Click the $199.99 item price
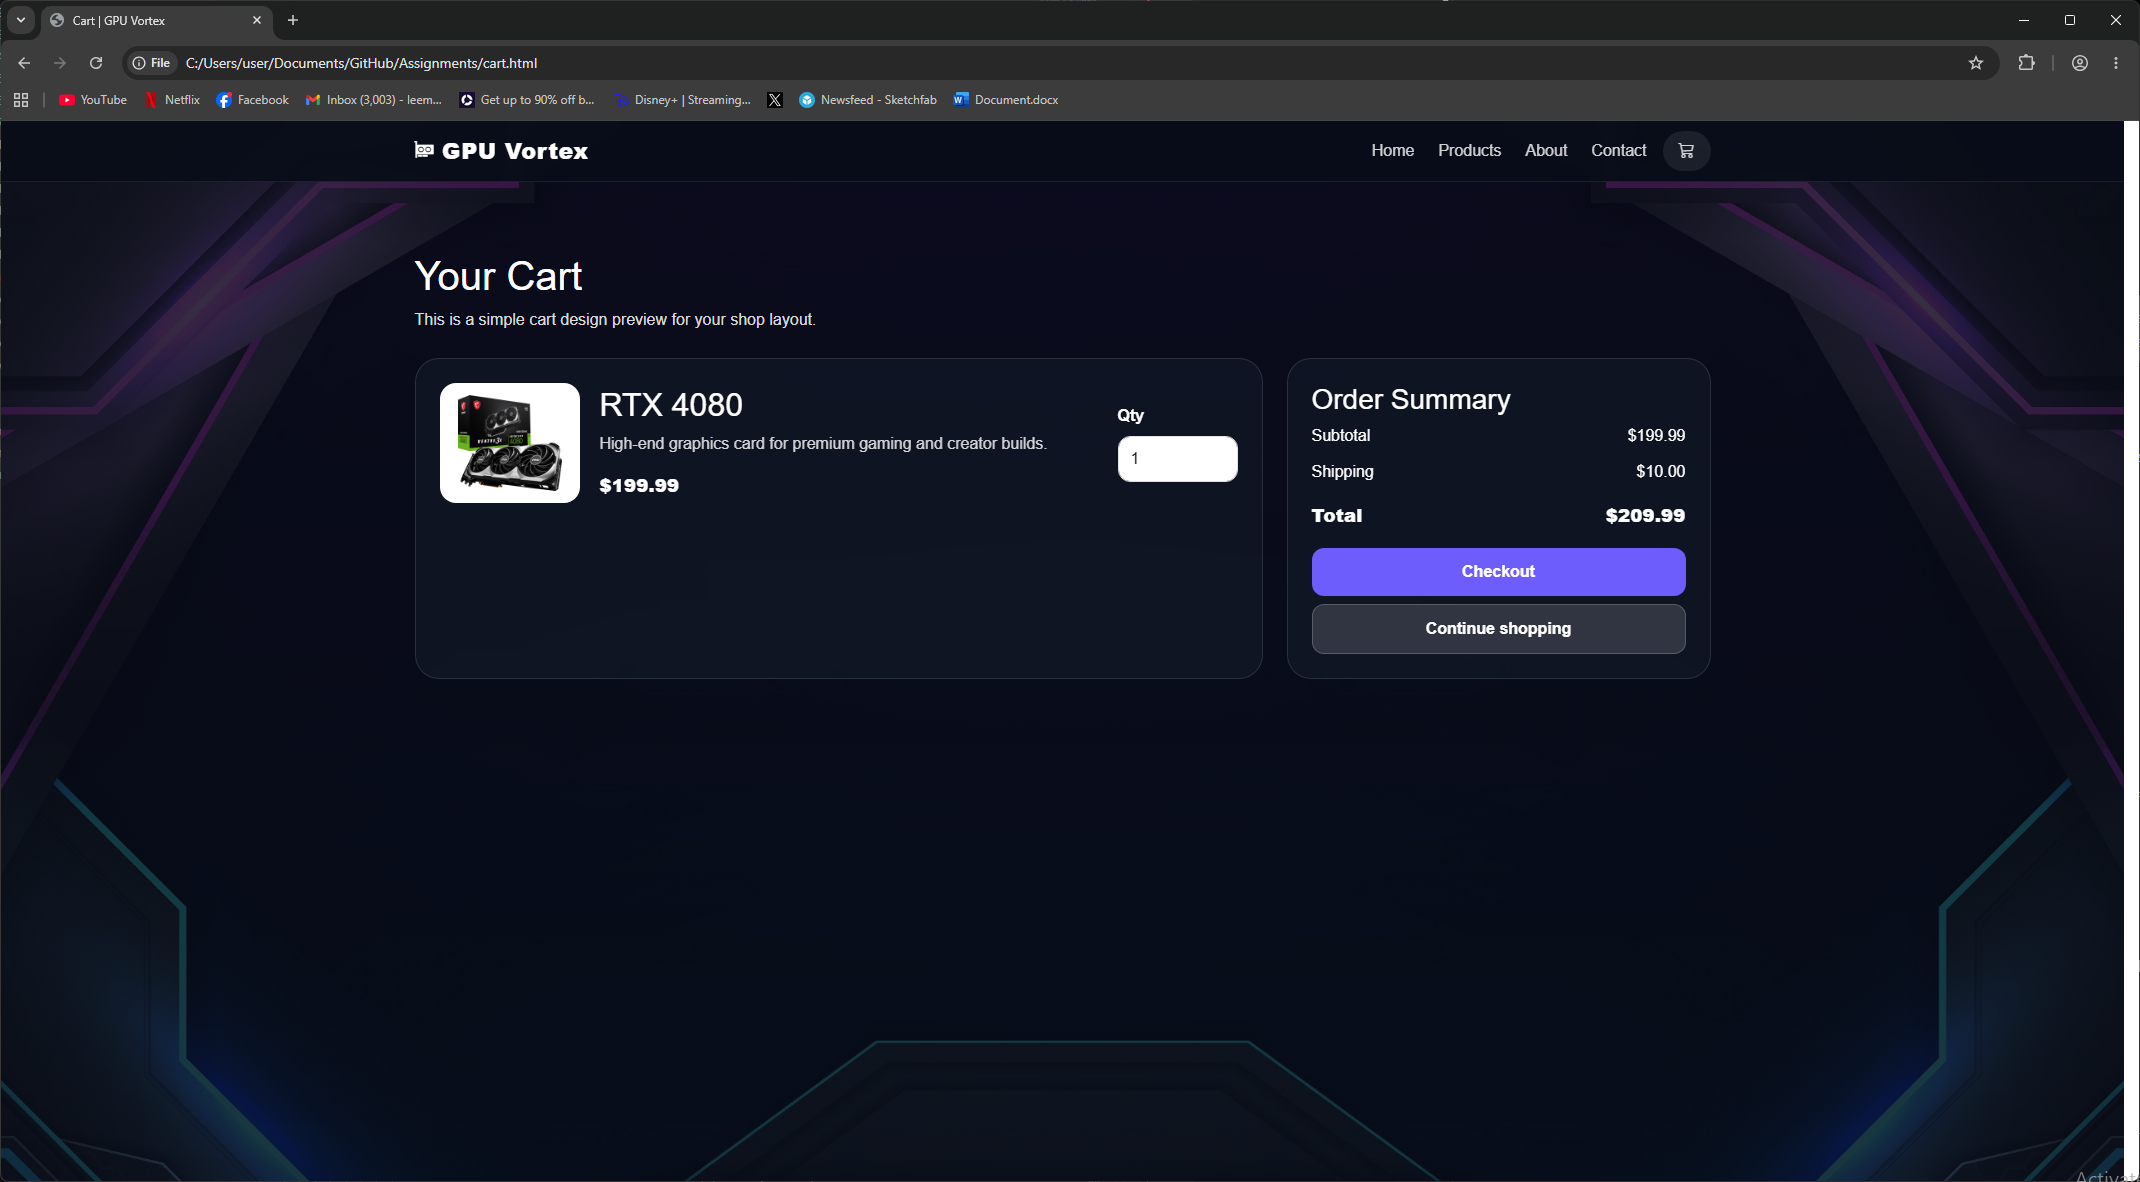The height and width of the screenshot is (1182, 2140). [639, 486]
